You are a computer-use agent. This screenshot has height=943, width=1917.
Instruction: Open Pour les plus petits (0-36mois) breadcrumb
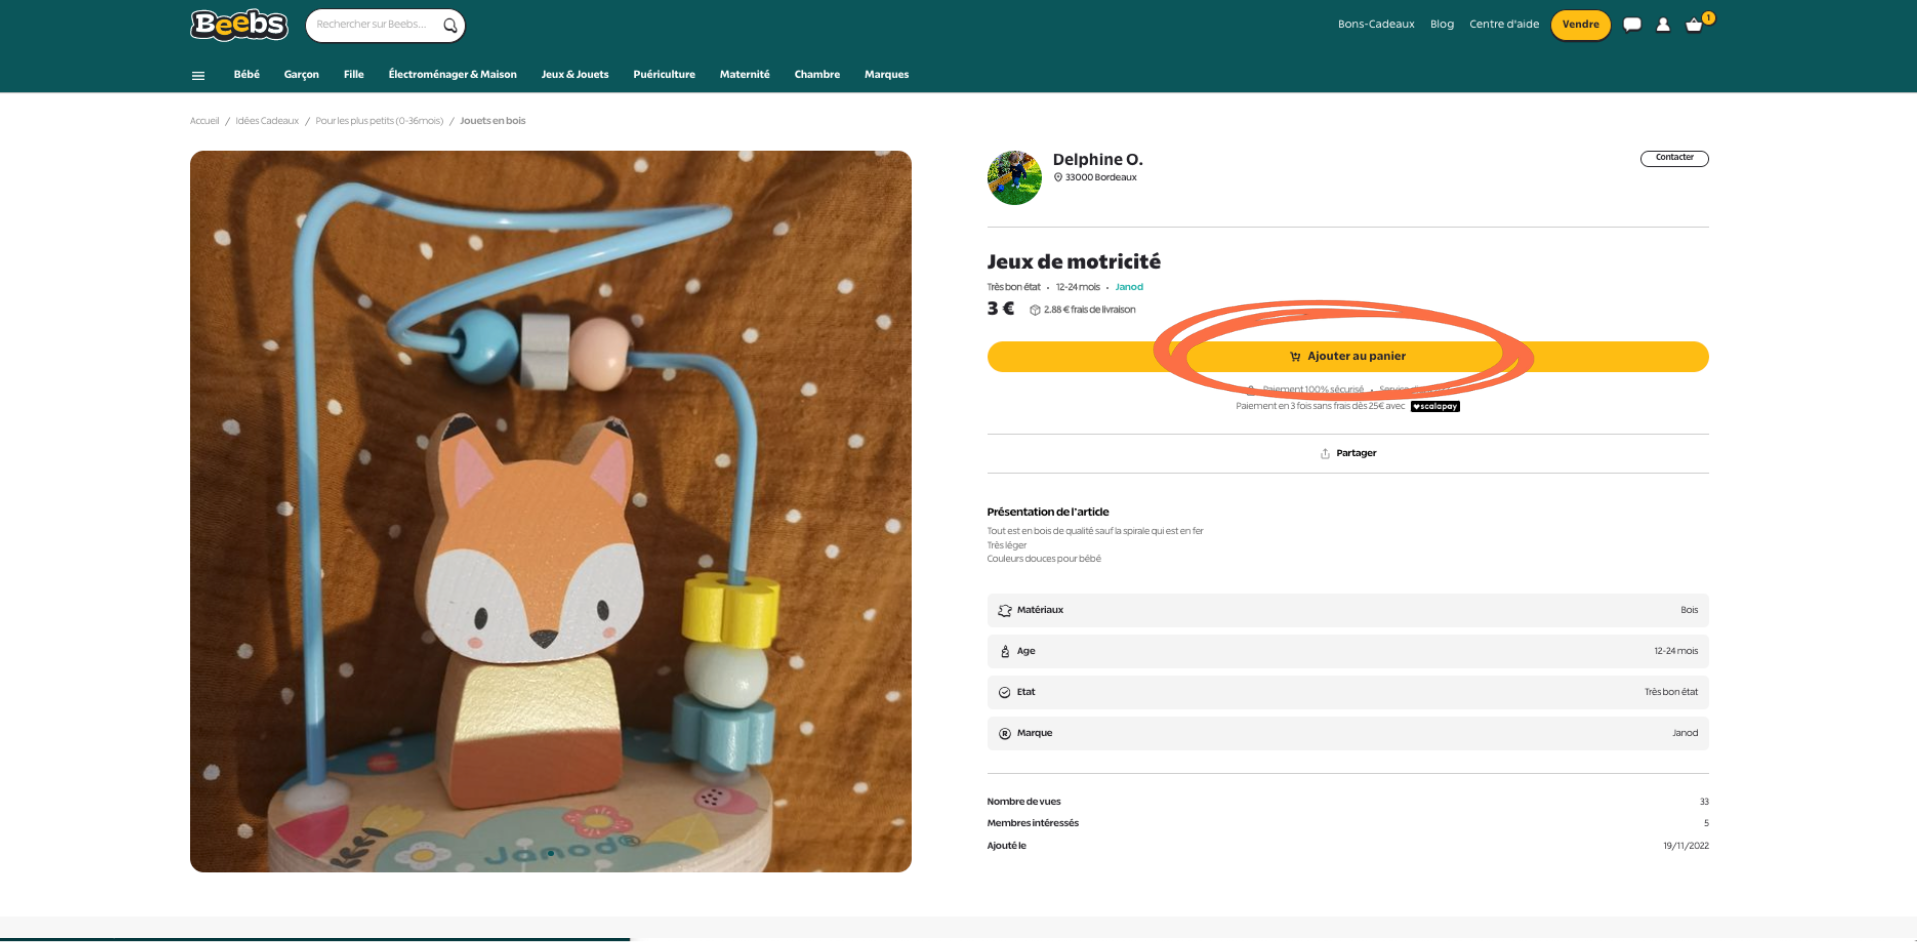coord(379,121)
